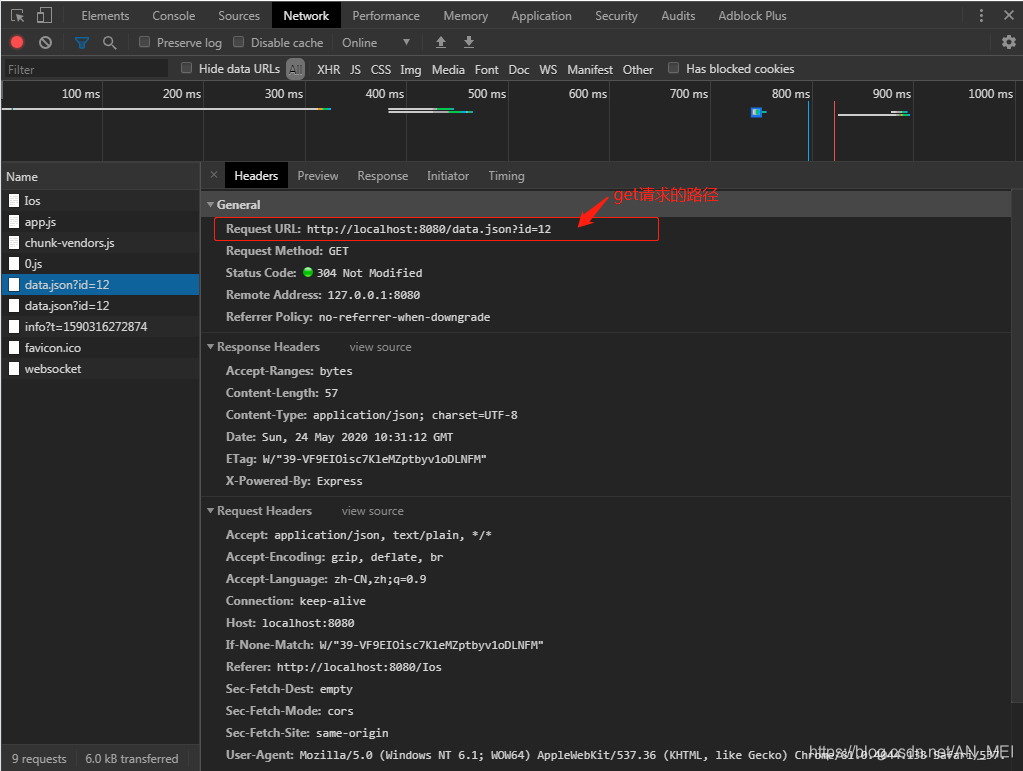Show the Timing detail tab
Image resolution: width=1023 pixels, height=771 pixels.
pyautogui.click(x=506, y=175)
